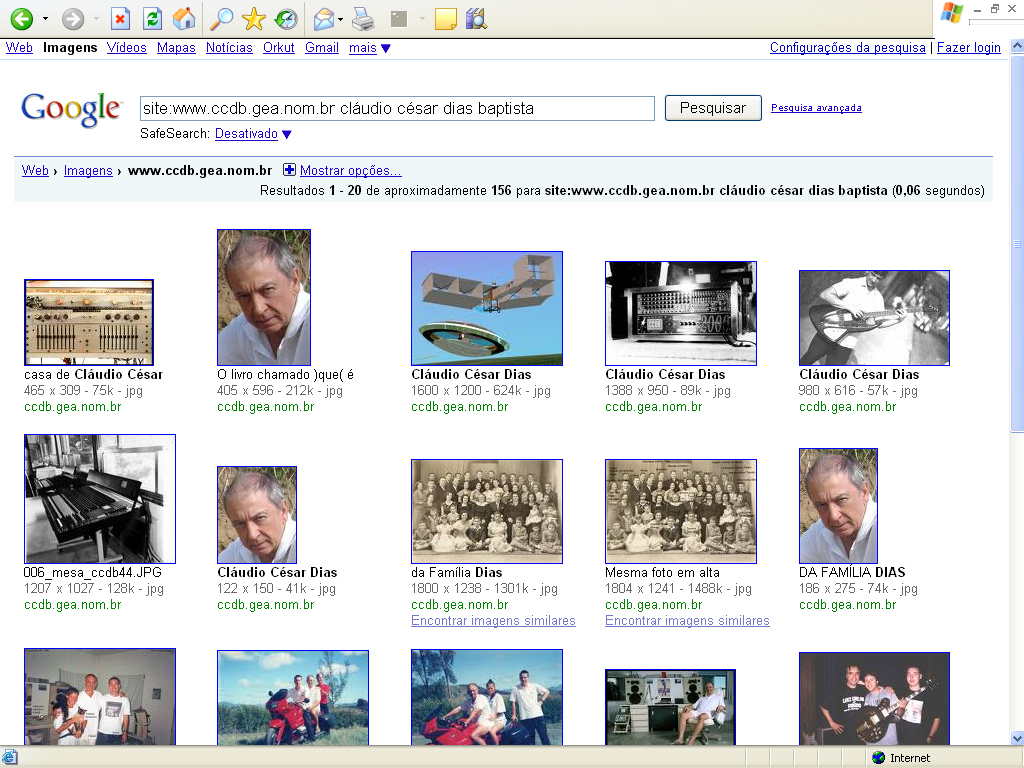Open the History clock icon
This screenshot has width=1024, height=768.
(x=285, y=18)
